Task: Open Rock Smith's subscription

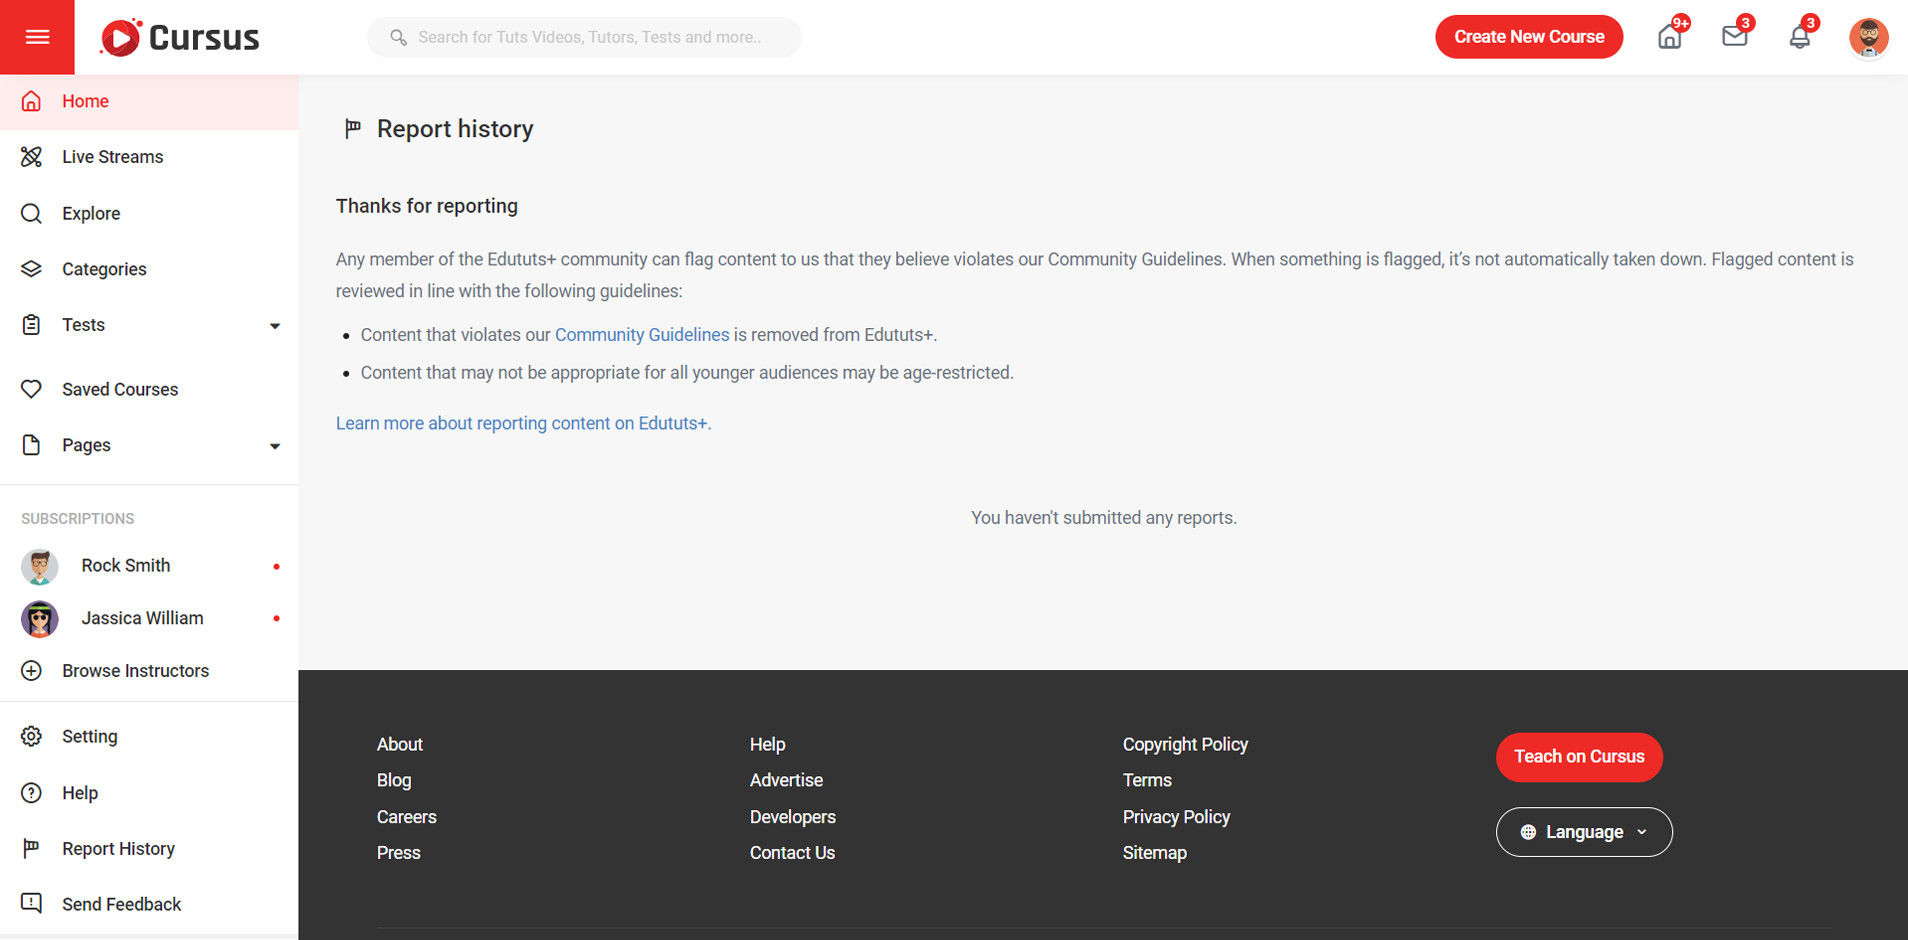Action: (126, 566)
